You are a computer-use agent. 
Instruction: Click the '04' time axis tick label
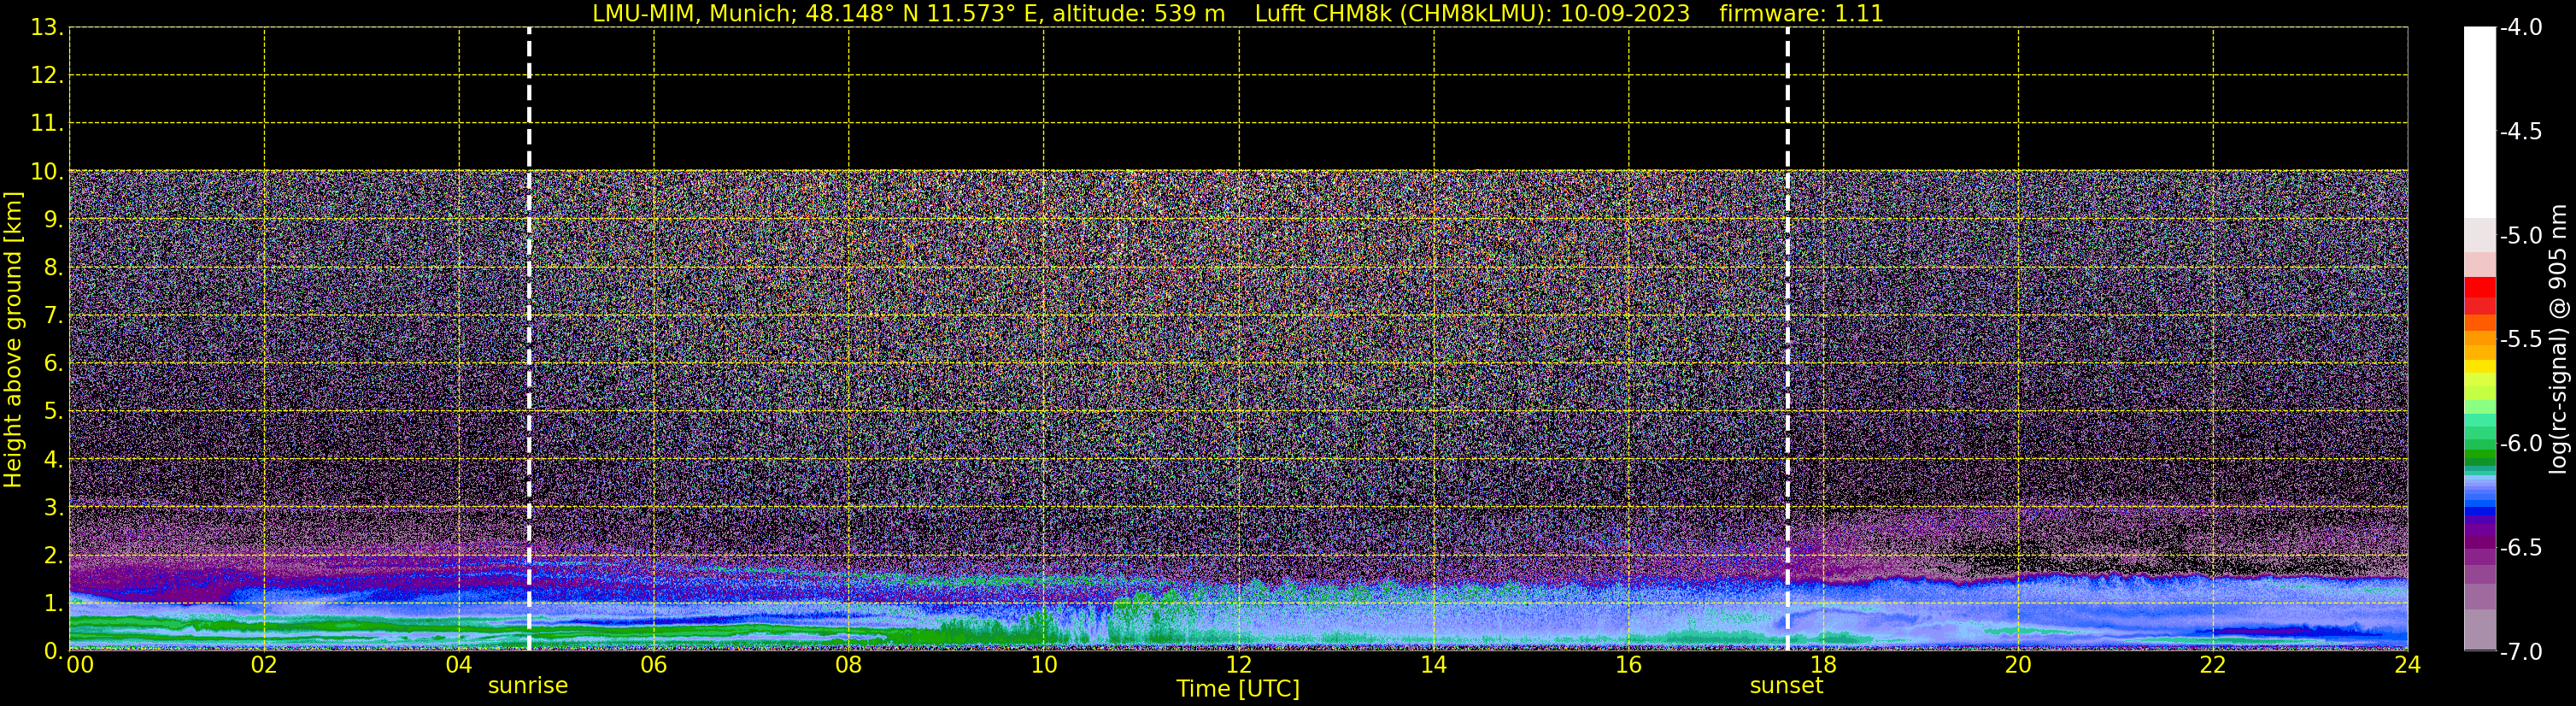click(459, 665)
